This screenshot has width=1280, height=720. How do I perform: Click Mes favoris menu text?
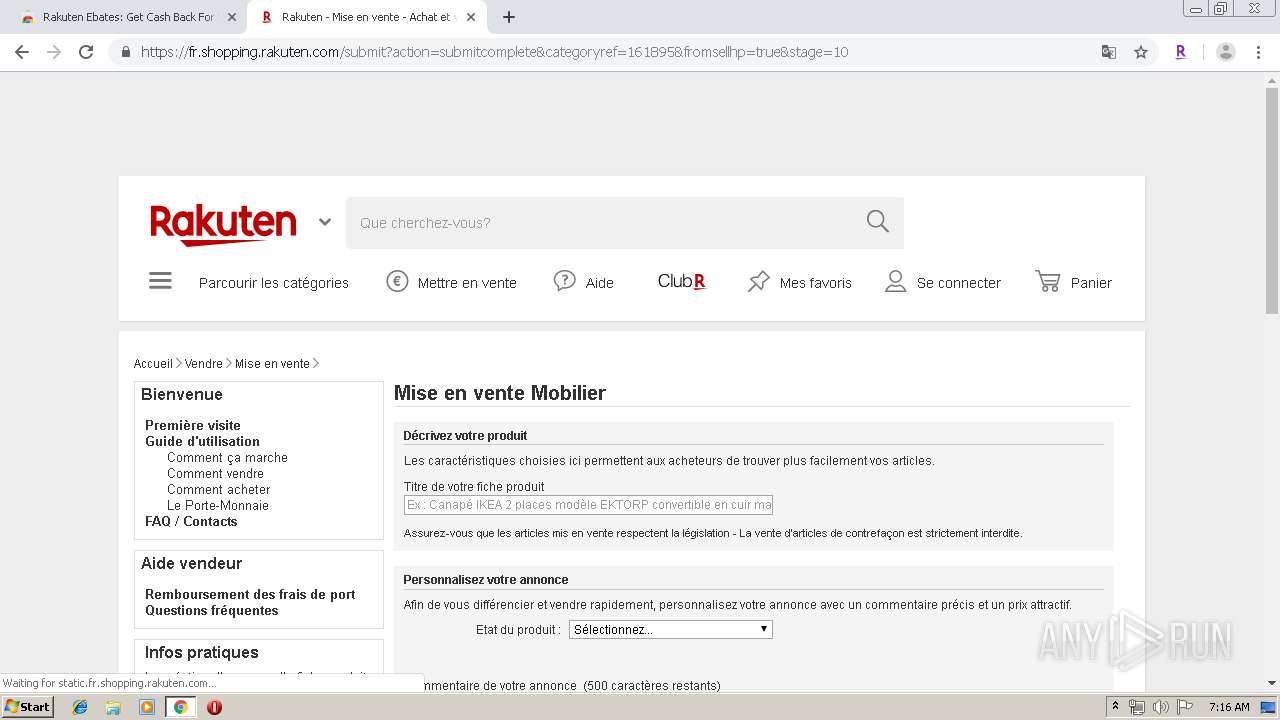pyautogui.click(x=816, y=283)
